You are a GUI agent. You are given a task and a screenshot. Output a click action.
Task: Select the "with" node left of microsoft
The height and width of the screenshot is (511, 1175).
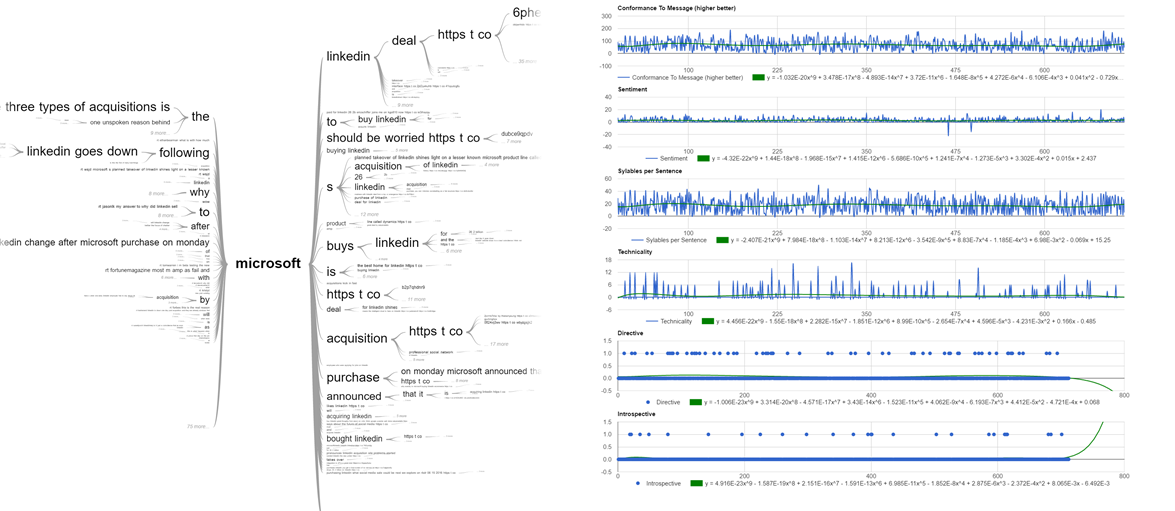tap(203, 278)
